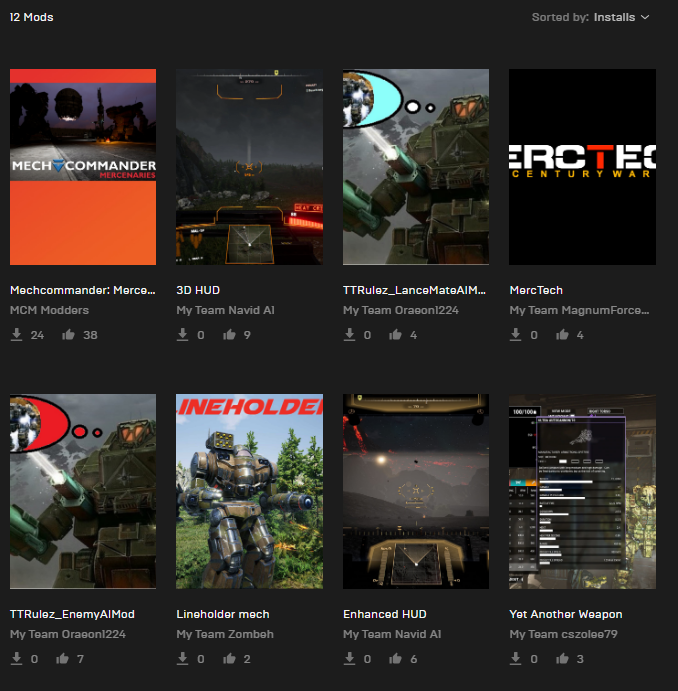Click the Yet Another Weapon title
This screenshot has height=691, width=678.
pos(566,614)
